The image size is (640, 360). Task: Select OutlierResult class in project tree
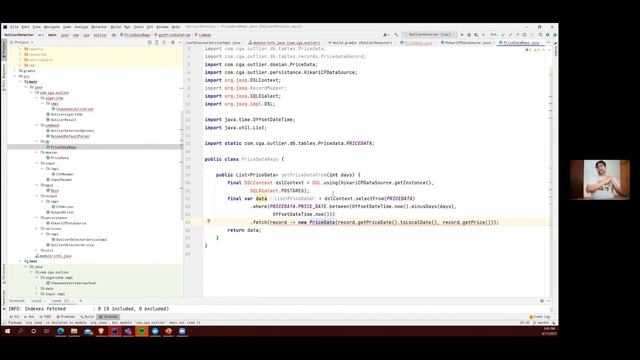click(x=63, y=120)
